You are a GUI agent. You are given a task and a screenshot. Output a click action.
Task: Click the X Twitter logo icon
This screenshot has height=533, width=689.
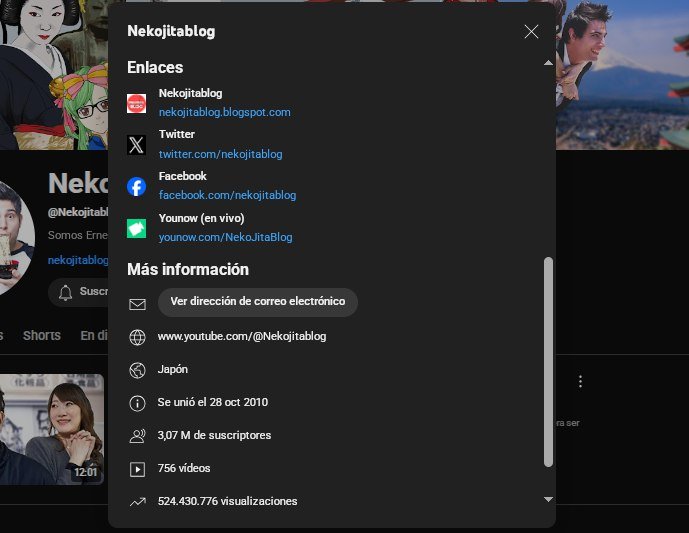136,145
